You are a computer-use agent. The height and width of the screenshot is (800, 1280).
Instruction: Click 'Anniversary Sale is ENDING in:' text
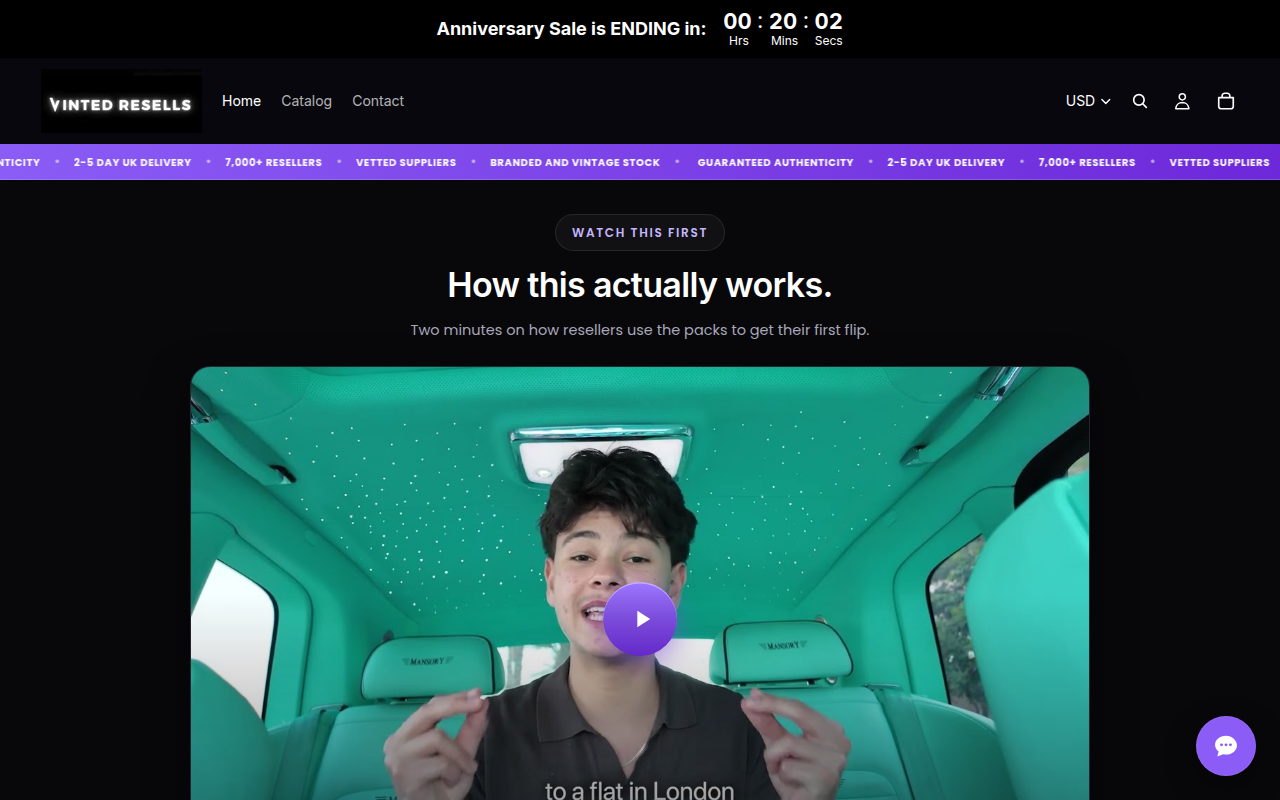click(571, 29)
